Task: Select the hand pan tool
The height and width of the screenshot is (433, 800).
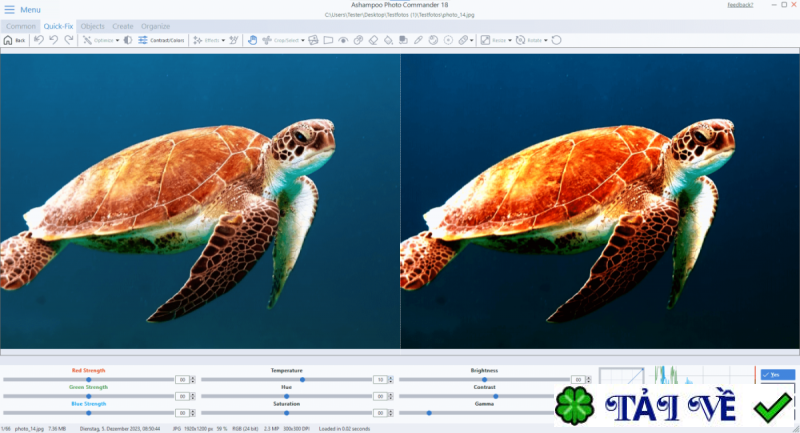Action: 253,40
